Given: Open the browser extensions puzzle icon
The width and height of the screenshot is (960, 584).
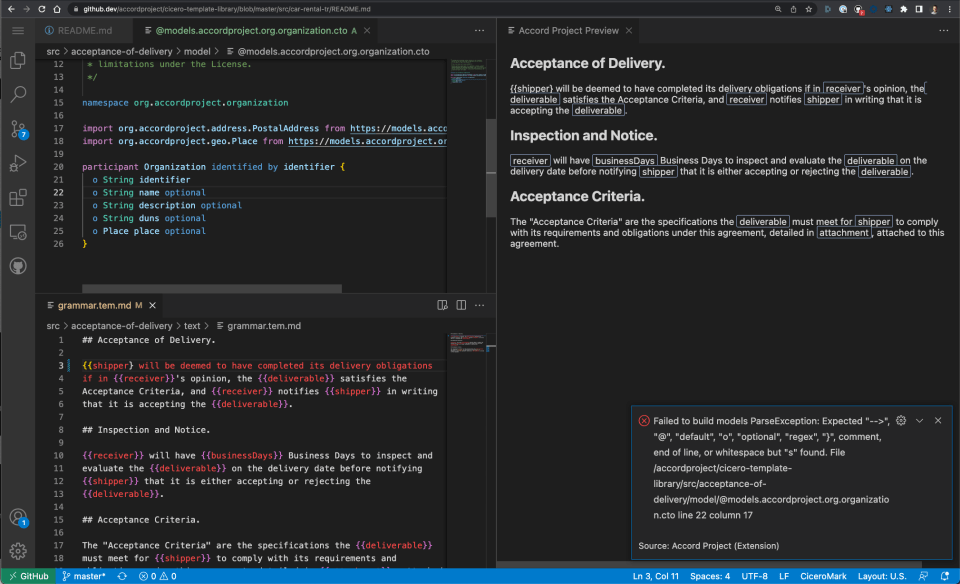Looking at the screenshot, I should [904, 9].
